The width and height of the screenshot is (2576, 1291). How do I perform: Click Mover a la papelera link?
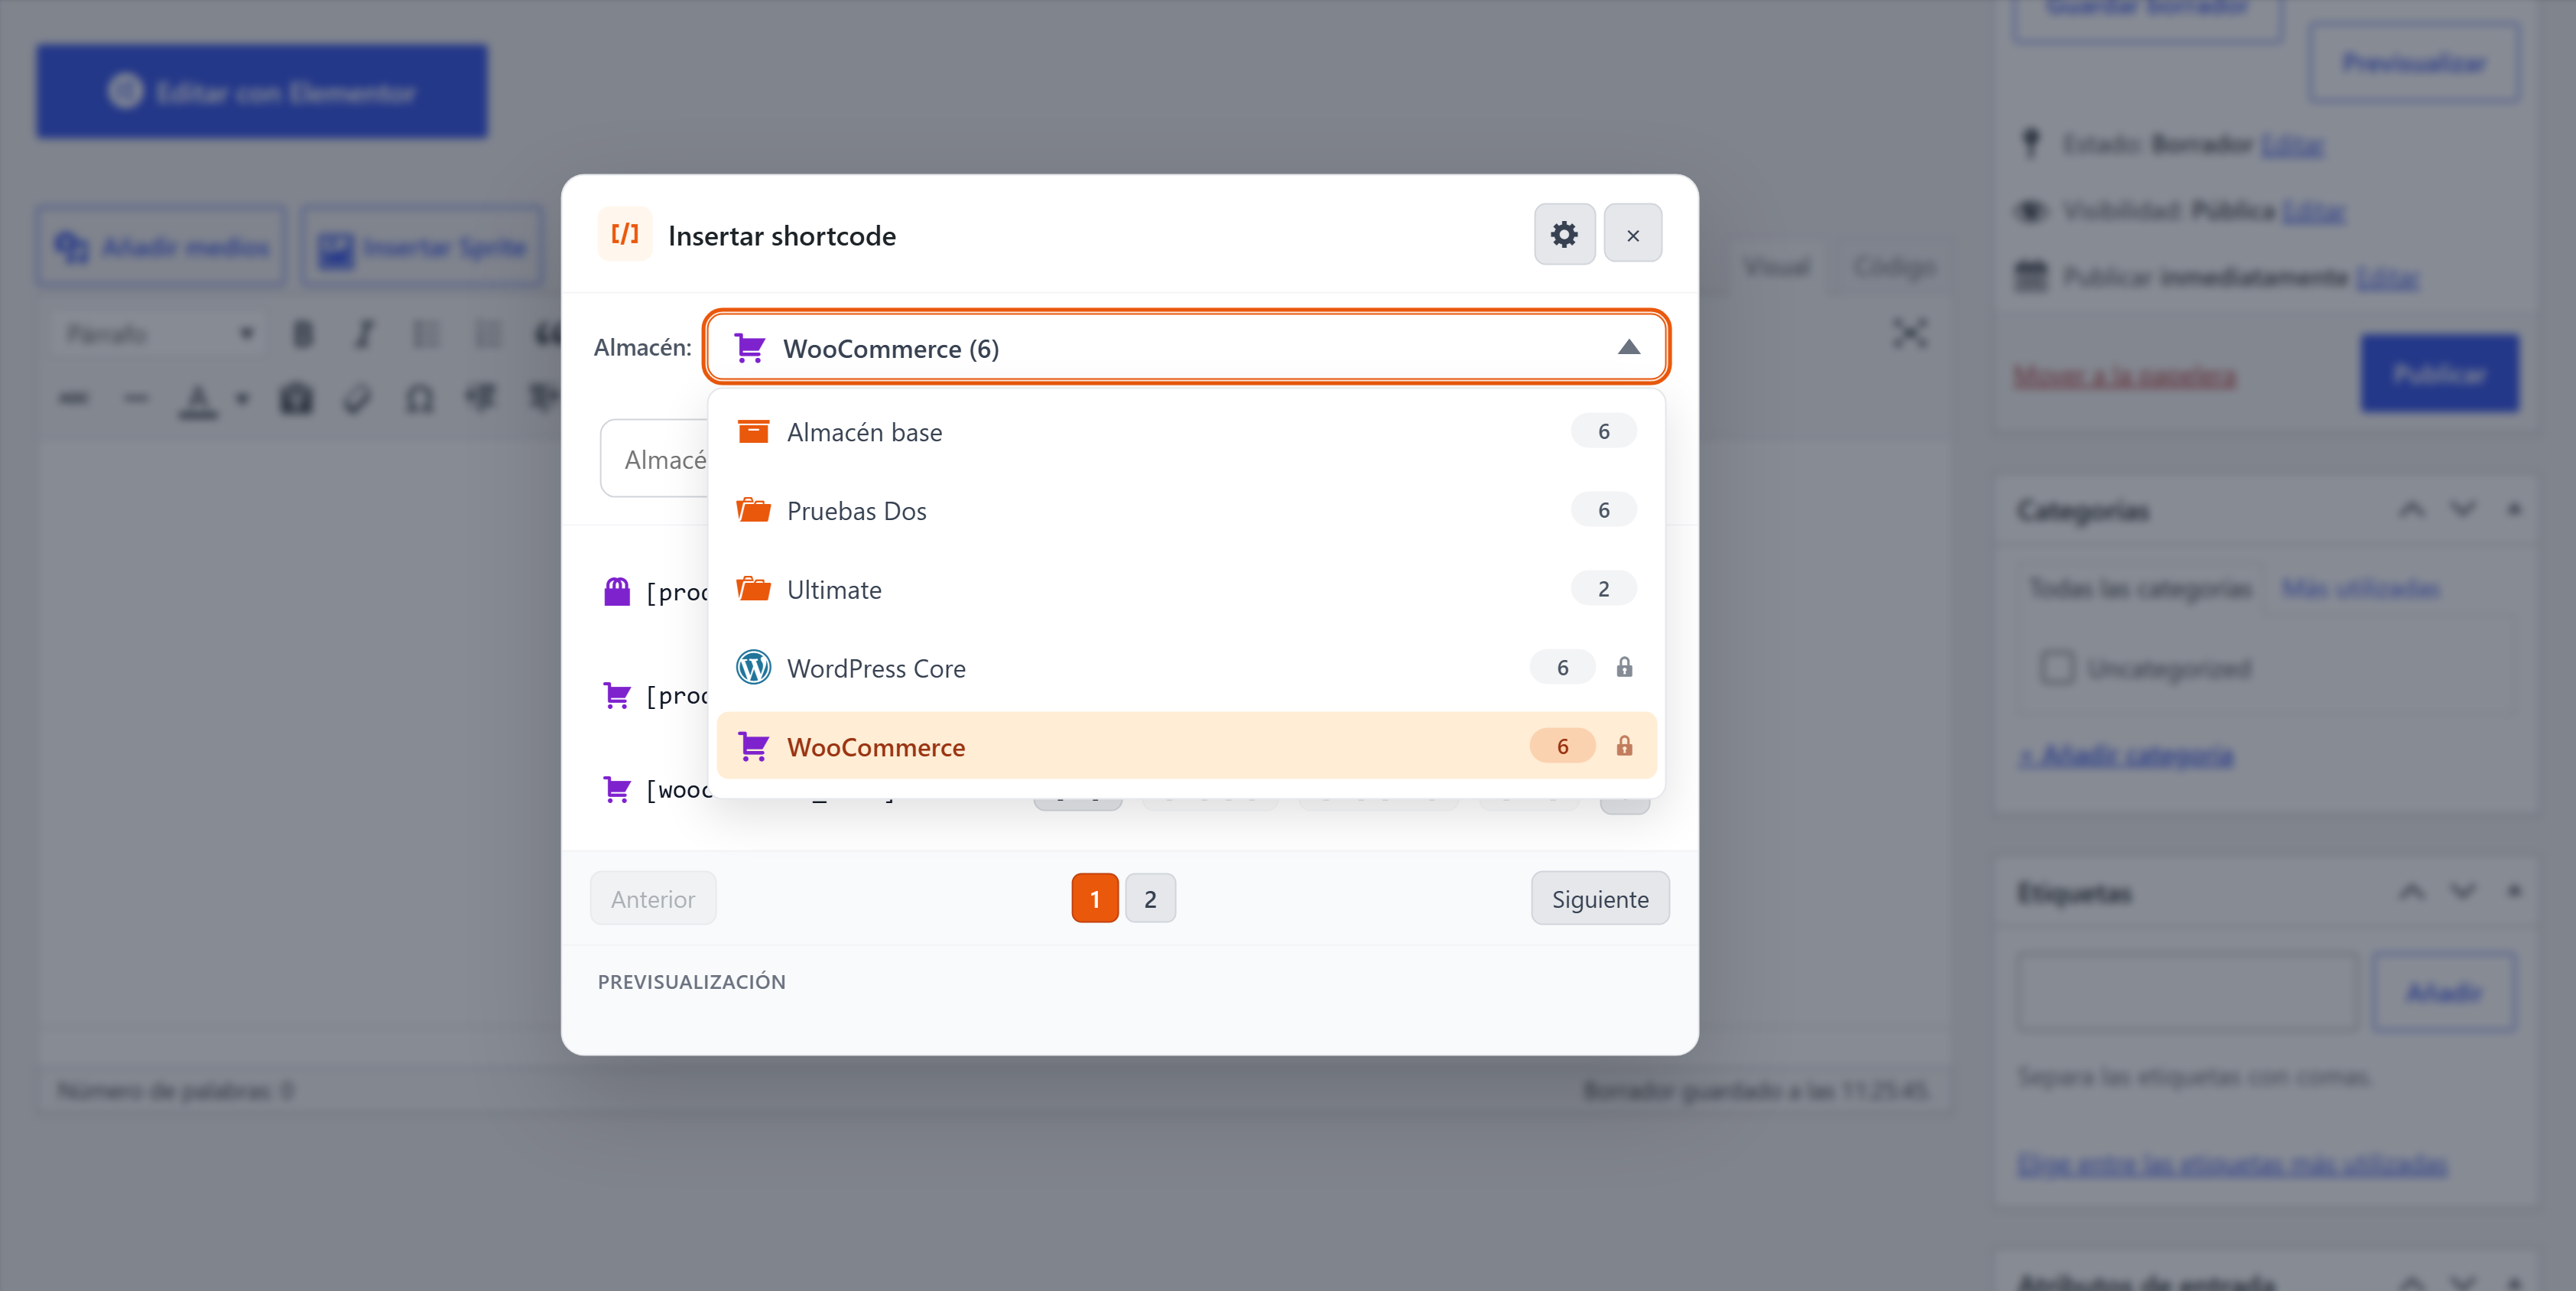(2124, 376)
